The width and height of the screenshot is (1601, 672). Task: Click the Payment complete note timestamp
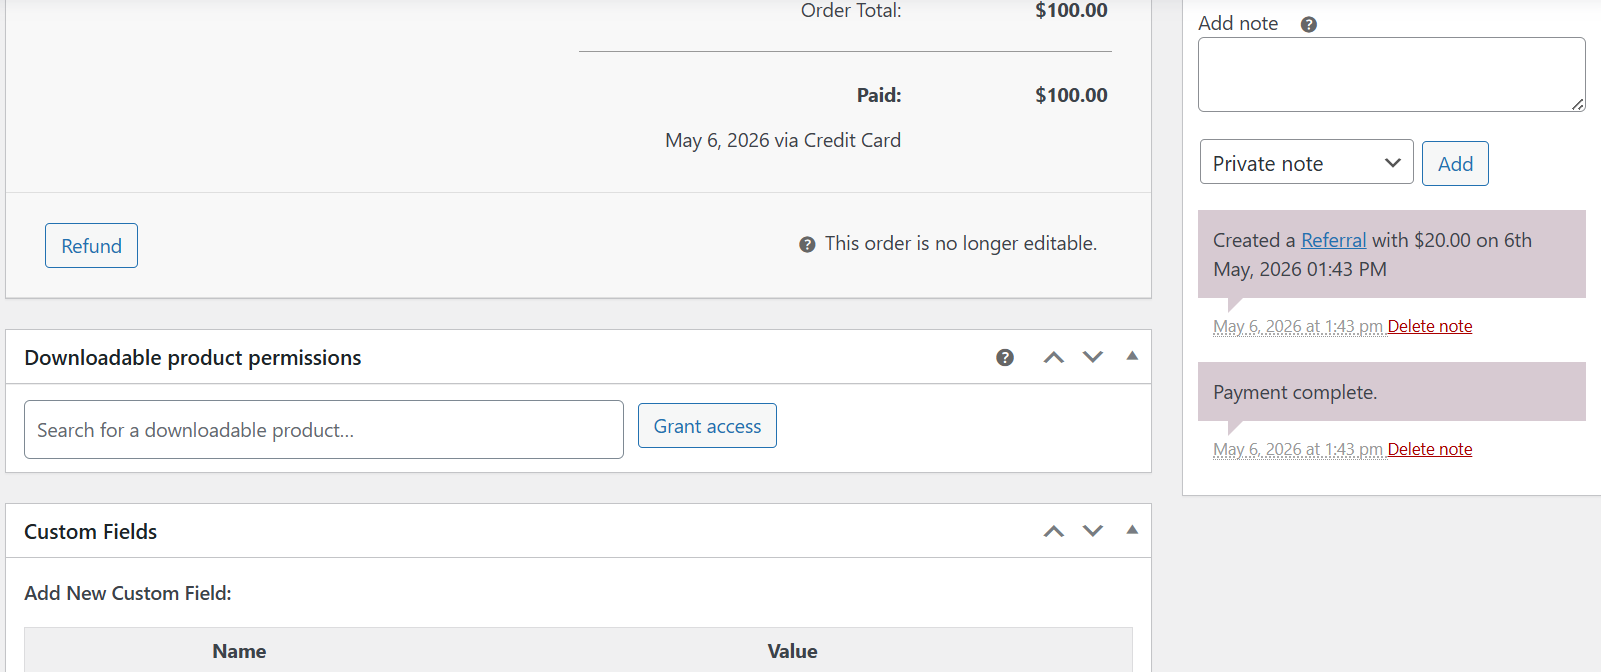pyautogui.click(x=1298, y=449)
